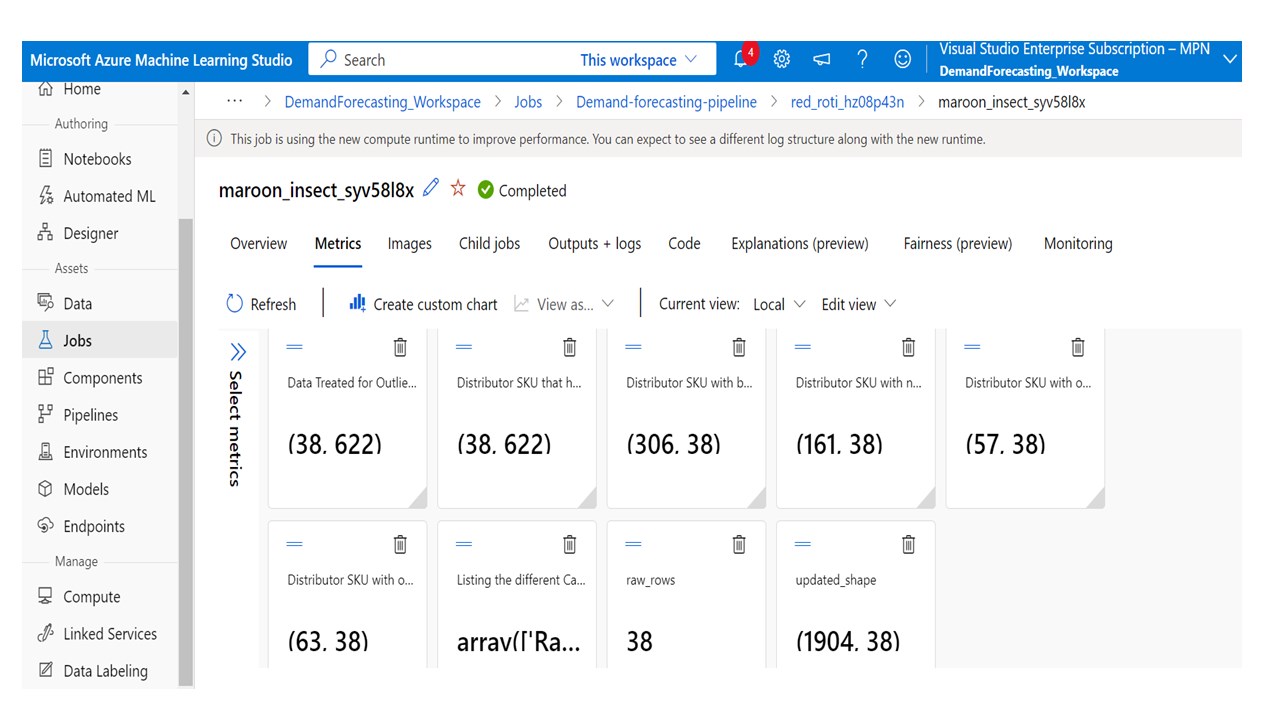Image resolution: width=1280 pixels, height=720 pixels.
Task: Click the sidebar vertical scrollbar thumb
Action: [x=186, y=452]
